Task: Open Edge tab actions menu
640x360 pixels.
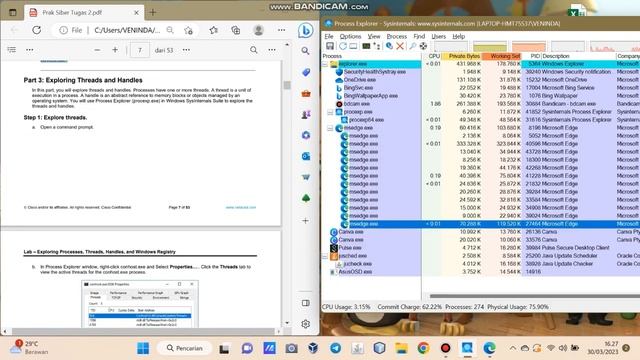Action: (13, 12)
